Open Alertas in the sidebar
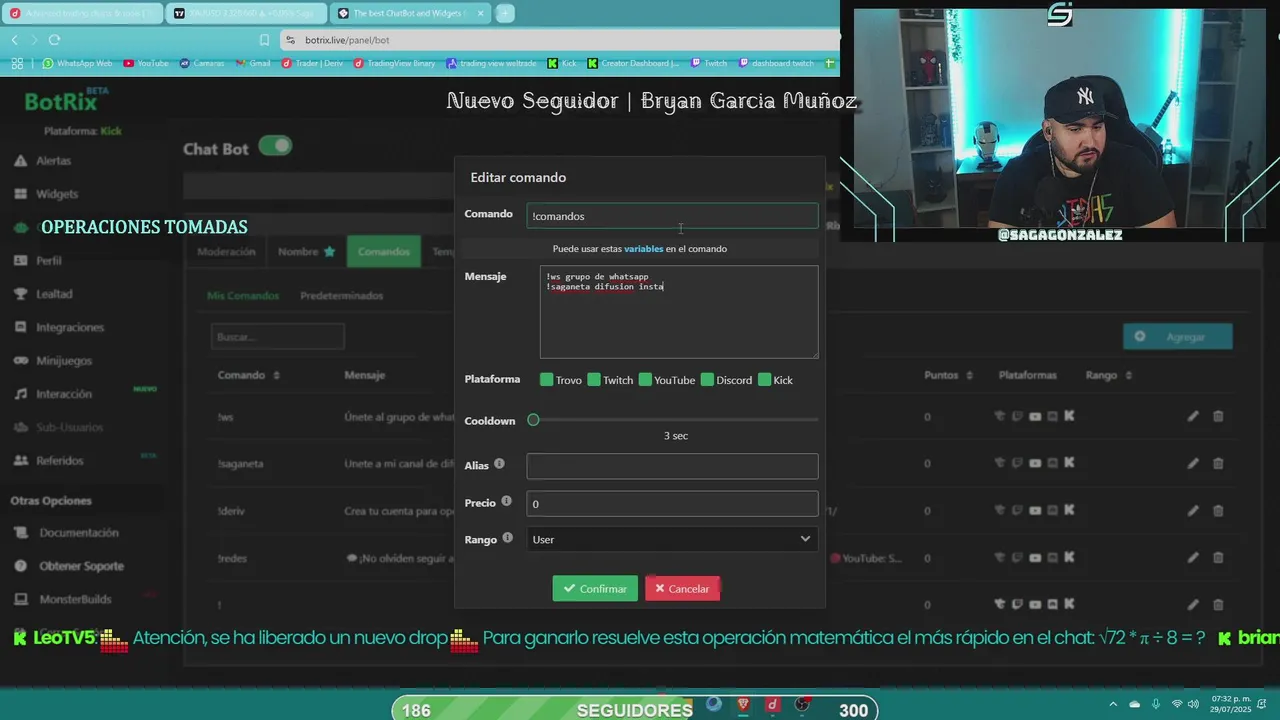Screen dimensions: 1280x720 tap(53, 161)
